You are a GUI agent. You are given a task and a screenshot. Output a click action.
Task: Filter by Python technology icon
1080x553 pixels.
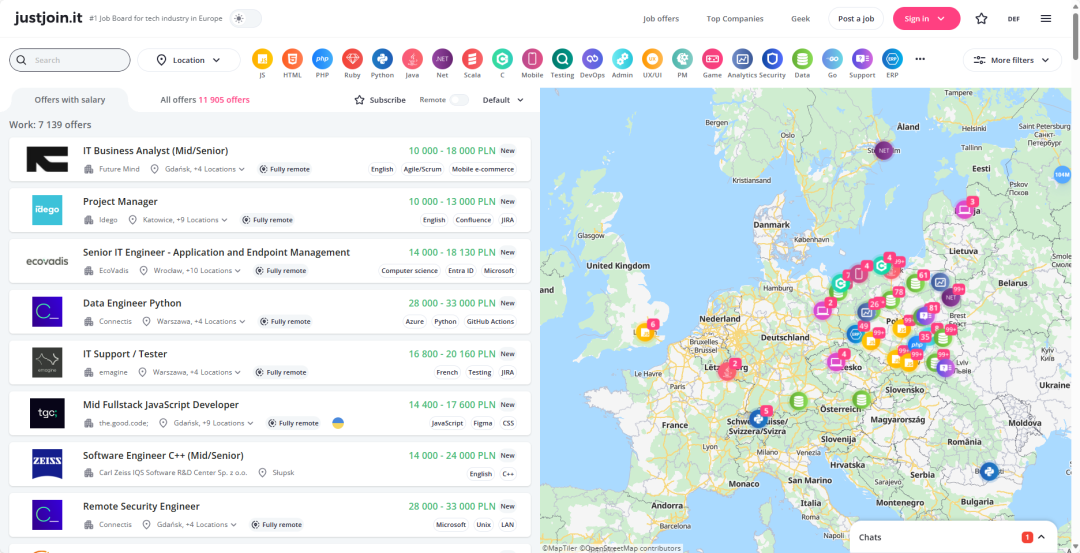pos(382,59)
